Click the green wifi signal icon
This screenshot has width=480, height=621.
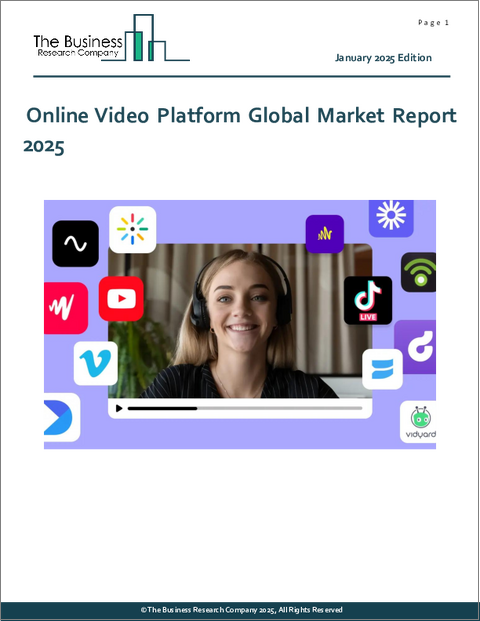pos(419,272)
